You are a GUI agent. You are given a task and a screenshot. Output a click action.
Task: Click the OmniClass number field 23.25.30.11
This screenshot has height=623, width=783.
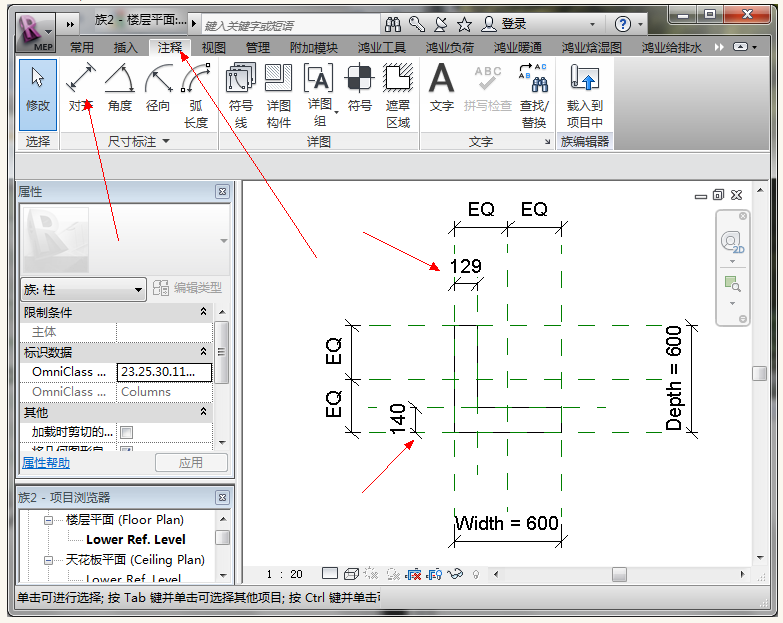pyautogui.click(x=165, y=372)
